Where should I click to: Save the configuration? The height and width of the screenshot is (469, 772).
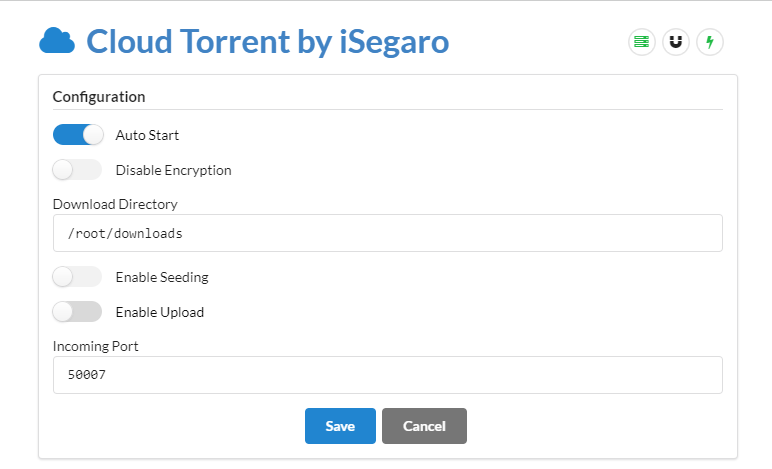point(340,426)
